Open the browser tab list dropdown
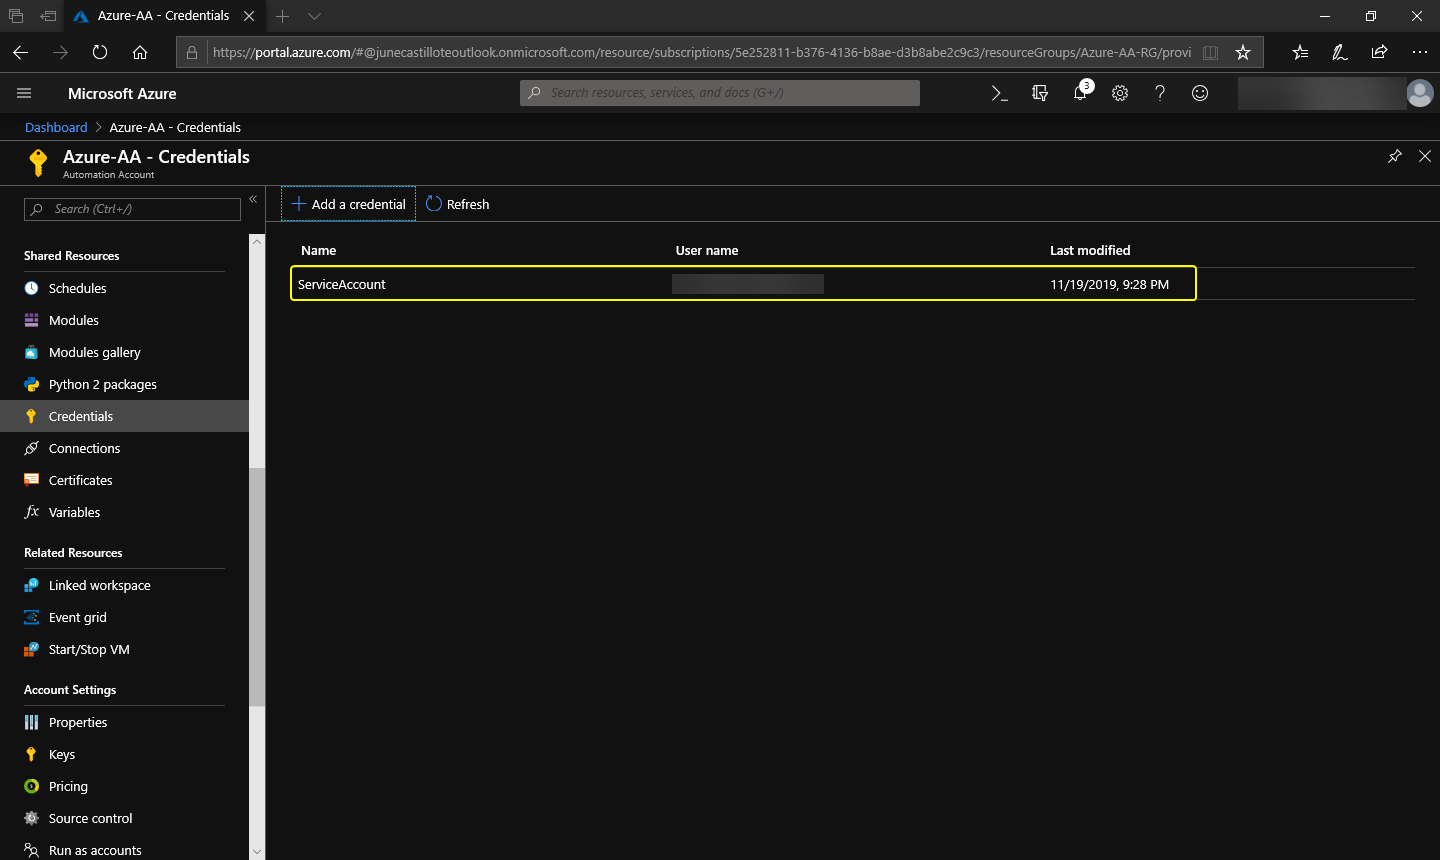 (314, 16)
